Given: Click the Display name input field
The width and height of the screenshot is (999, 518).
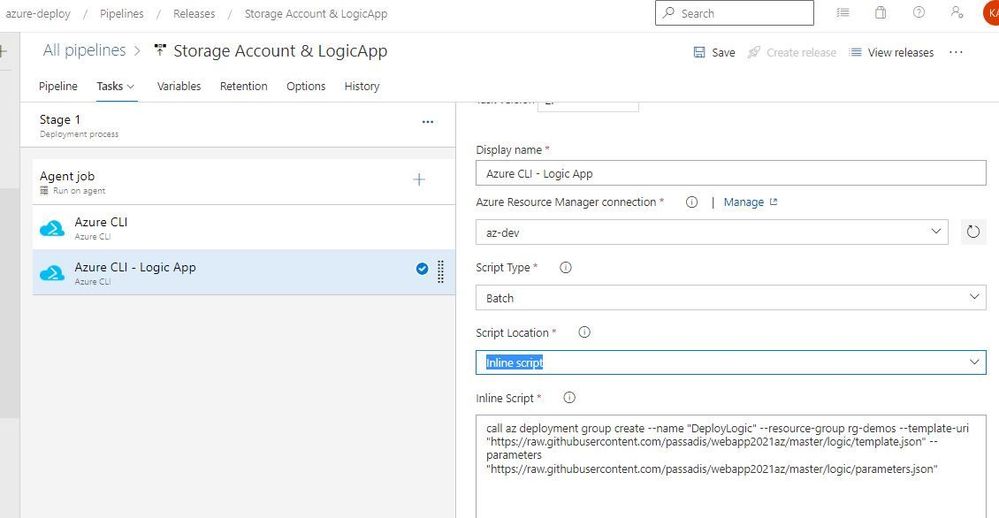Looking at the screenshot, I should click(x=731, y=173).
